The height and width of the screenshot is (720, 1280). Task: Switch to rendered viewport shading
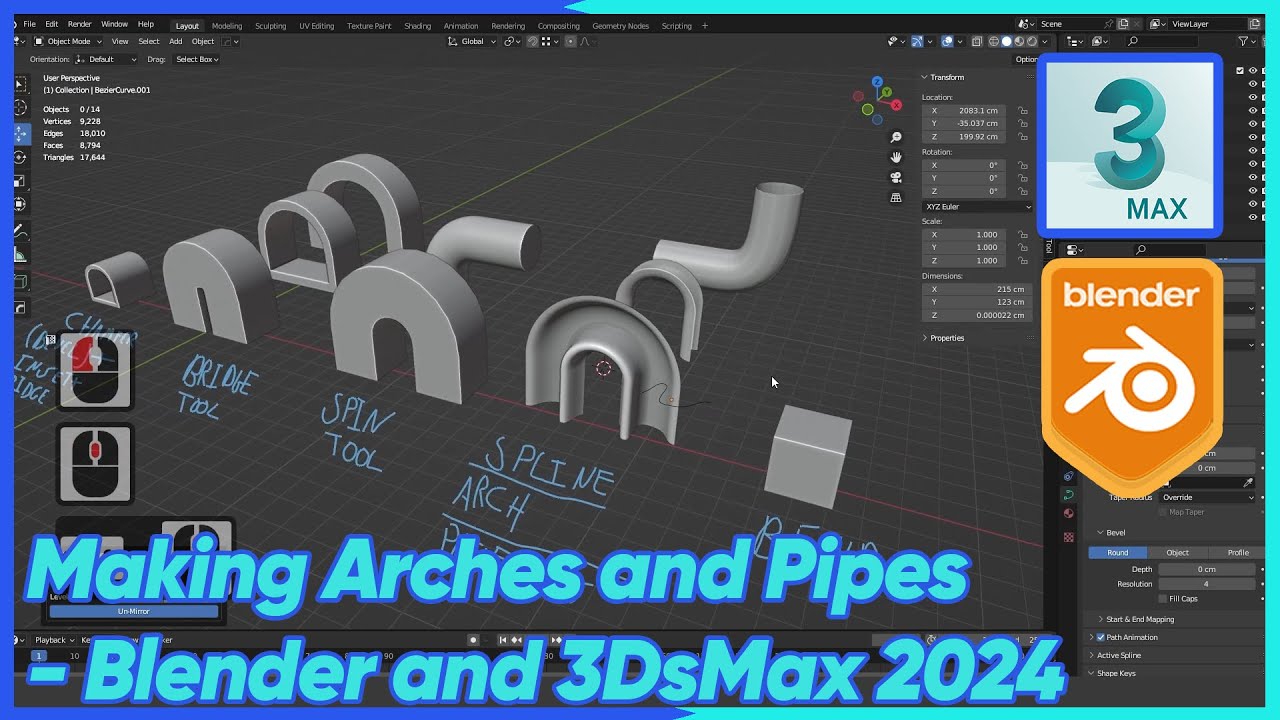tap(1033, 42)
